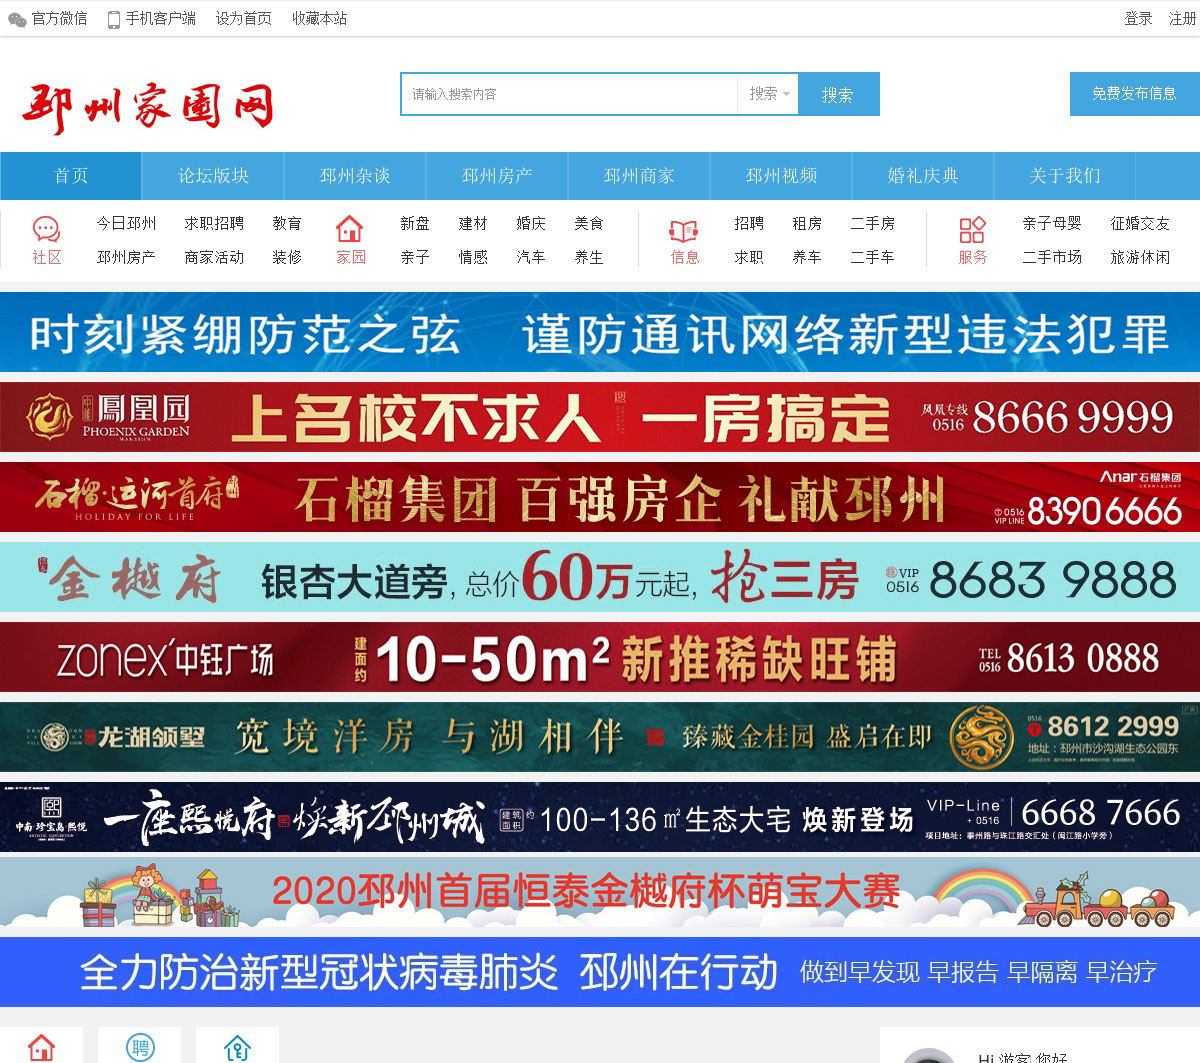Click the 邳州家园网 site logo
Image resolution: width=1200 pixels, height=1063 pixels.
148,108
